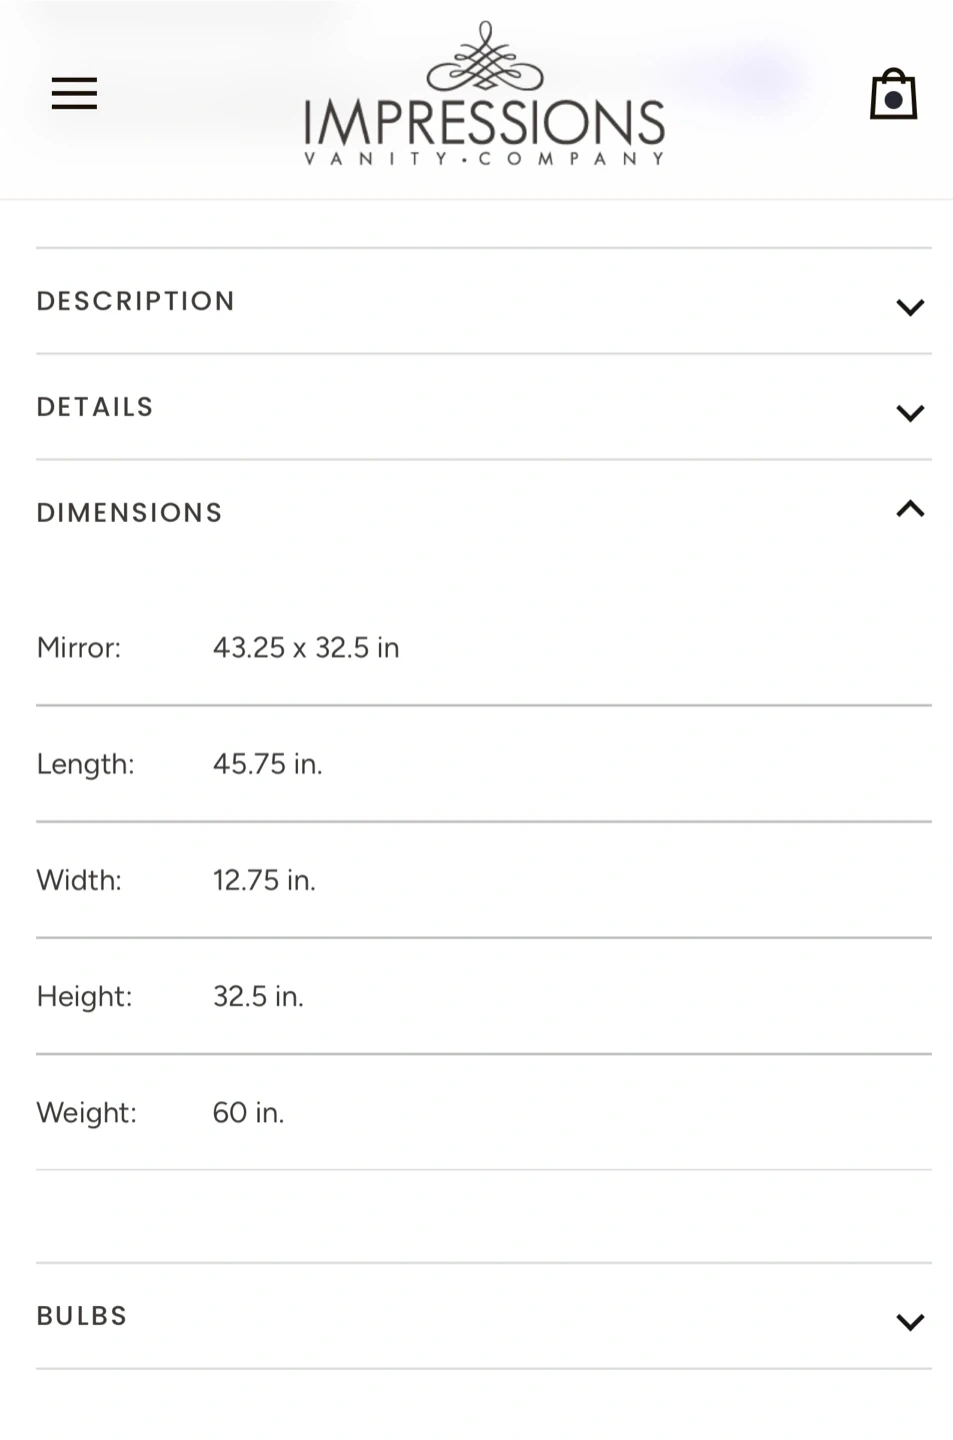The image size is (953, 1440).
Task: Click the Weight label
Action: pos(86,1112)
